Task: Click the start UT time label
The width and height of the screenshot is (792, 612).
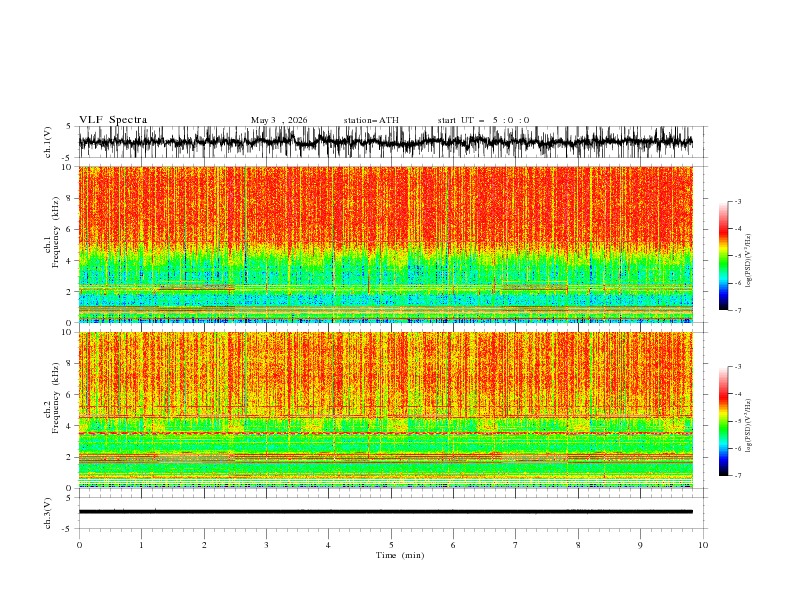Action: 483,120
